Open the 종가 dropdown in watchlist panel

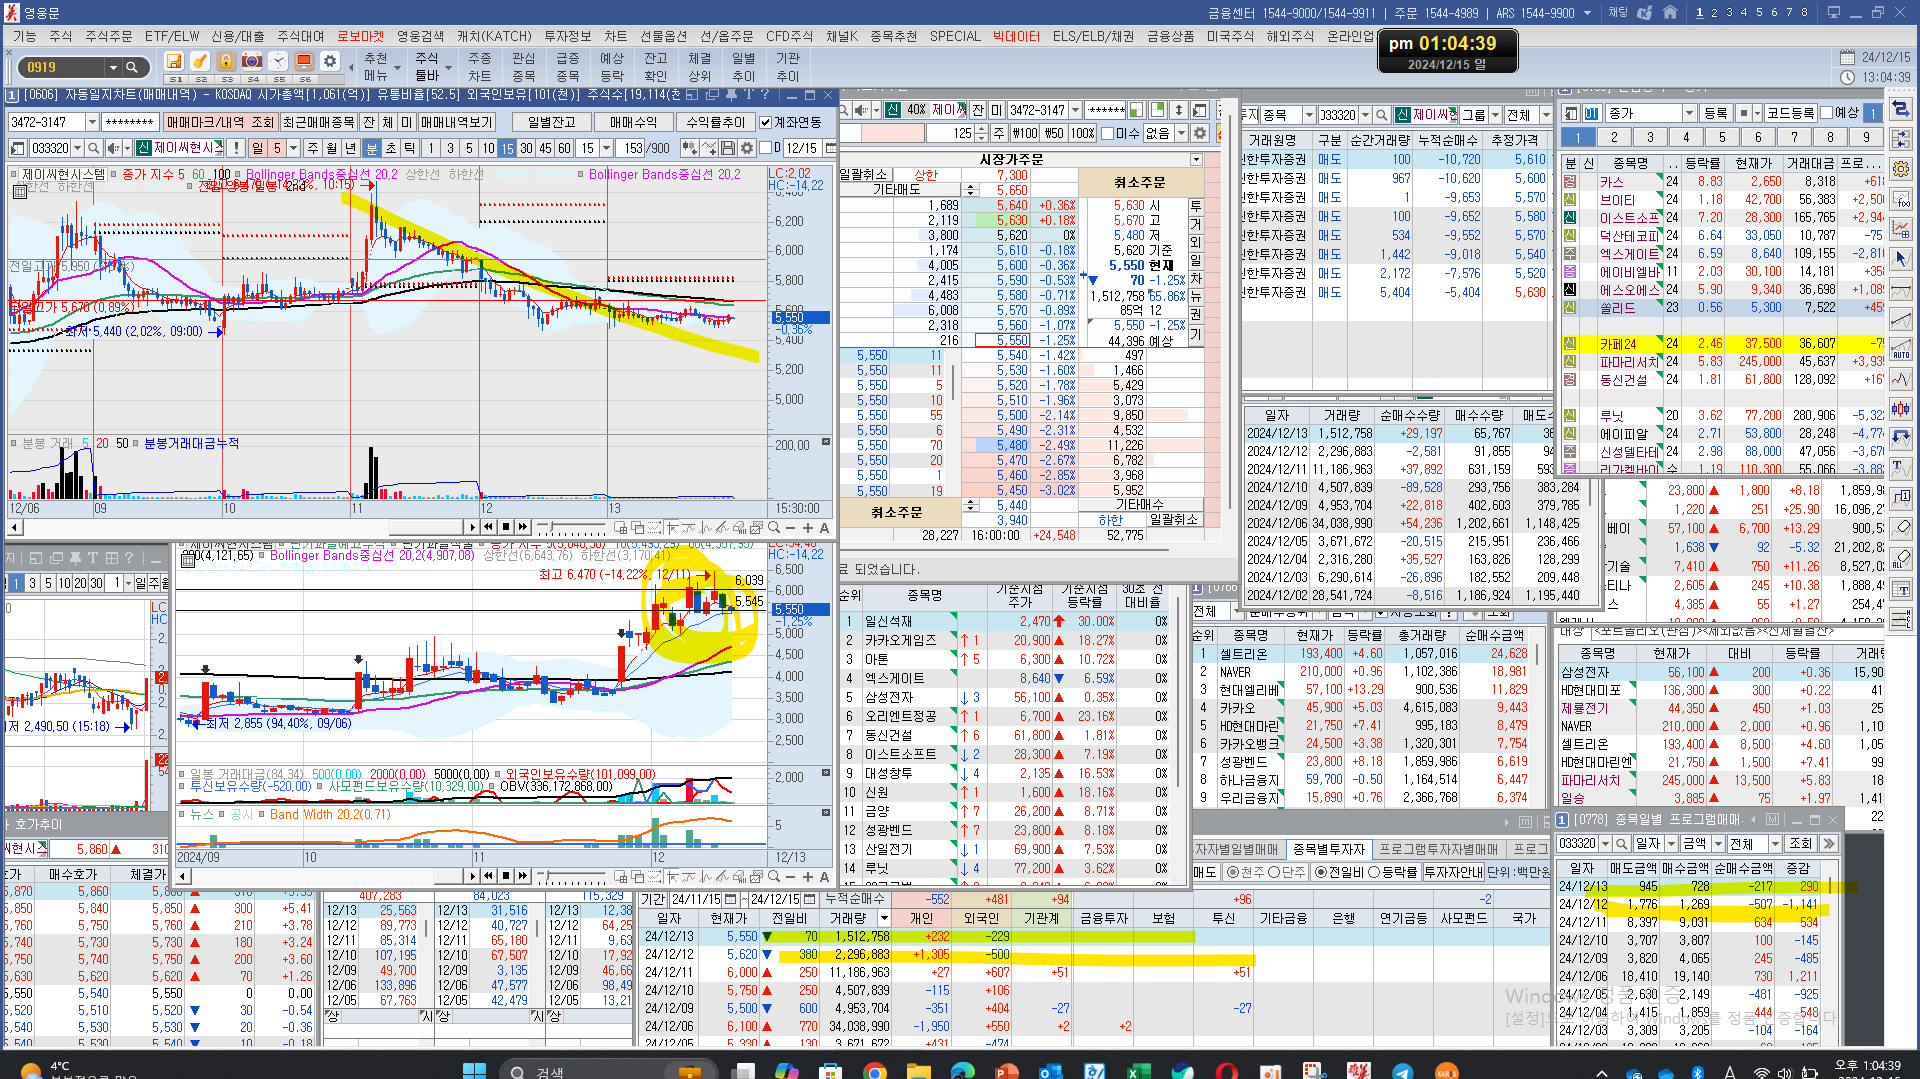click(x=1689, y=113)
